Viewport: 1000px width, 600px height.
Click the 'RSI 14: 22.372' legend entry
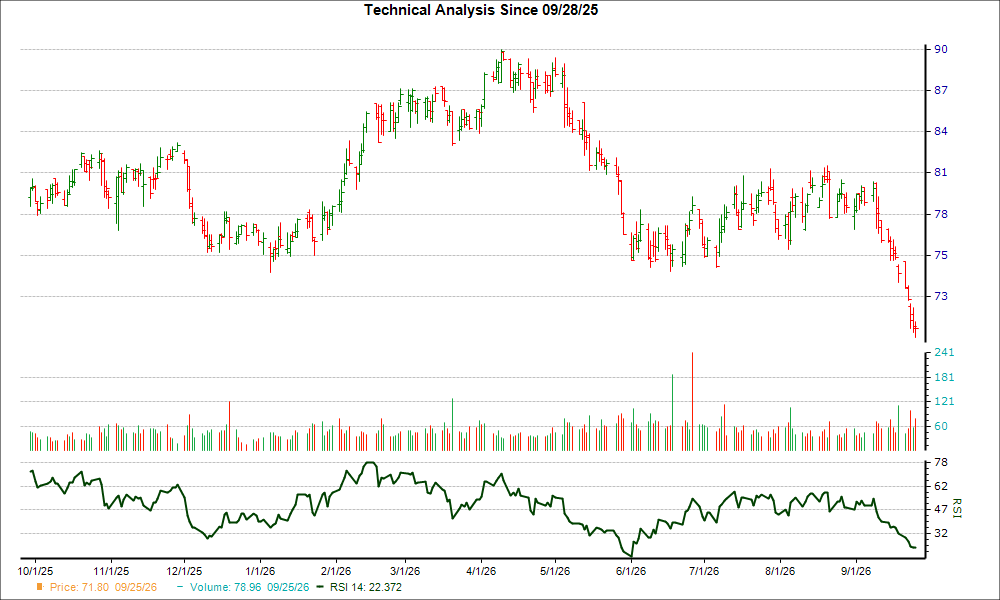(x=365, y=587)
